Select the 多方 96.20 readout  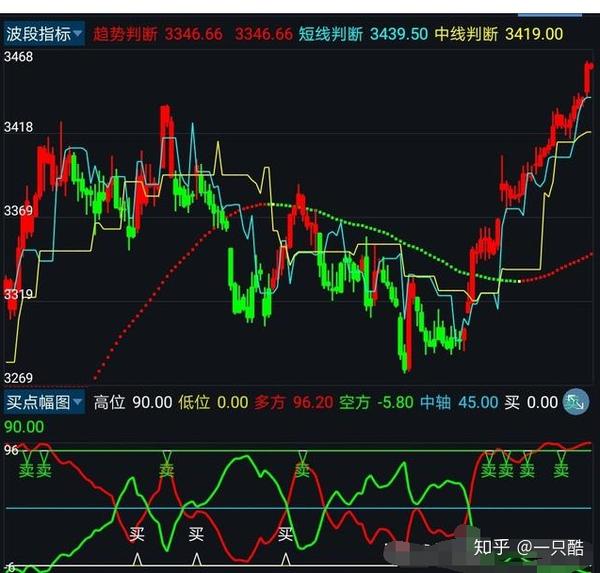coord(293,402)
